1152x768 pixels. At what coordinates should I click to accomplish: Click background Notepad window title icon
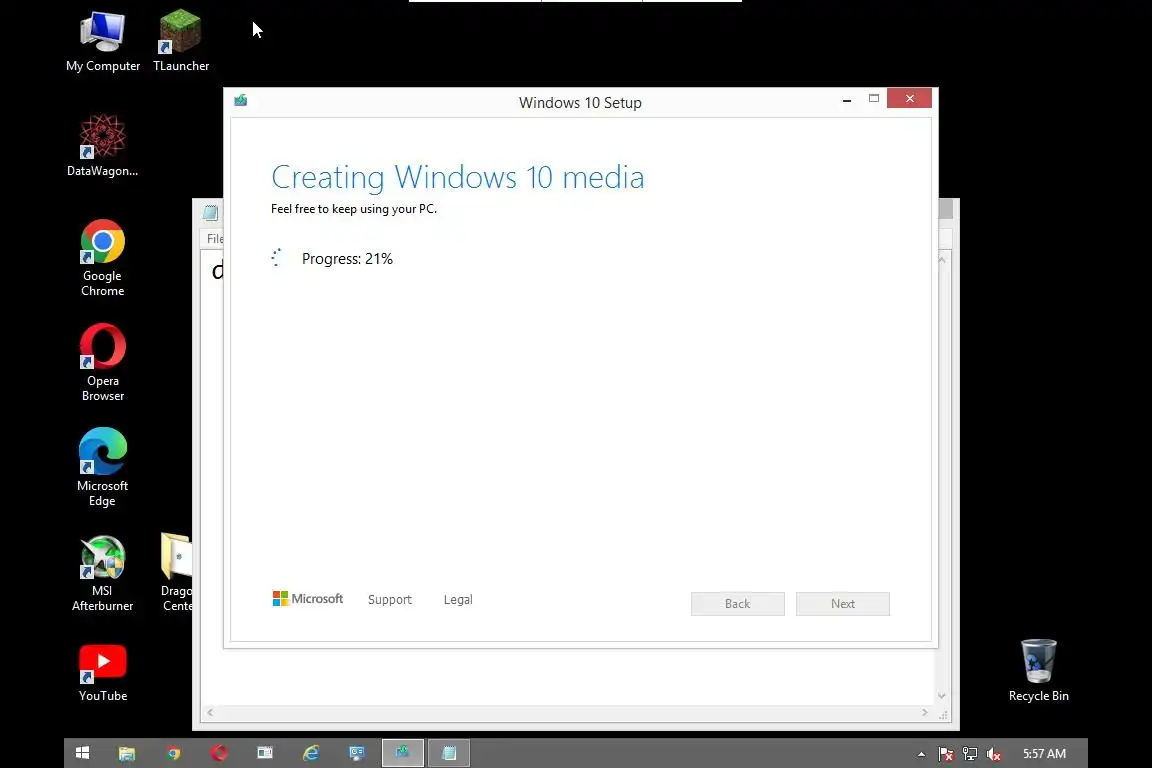210,213
